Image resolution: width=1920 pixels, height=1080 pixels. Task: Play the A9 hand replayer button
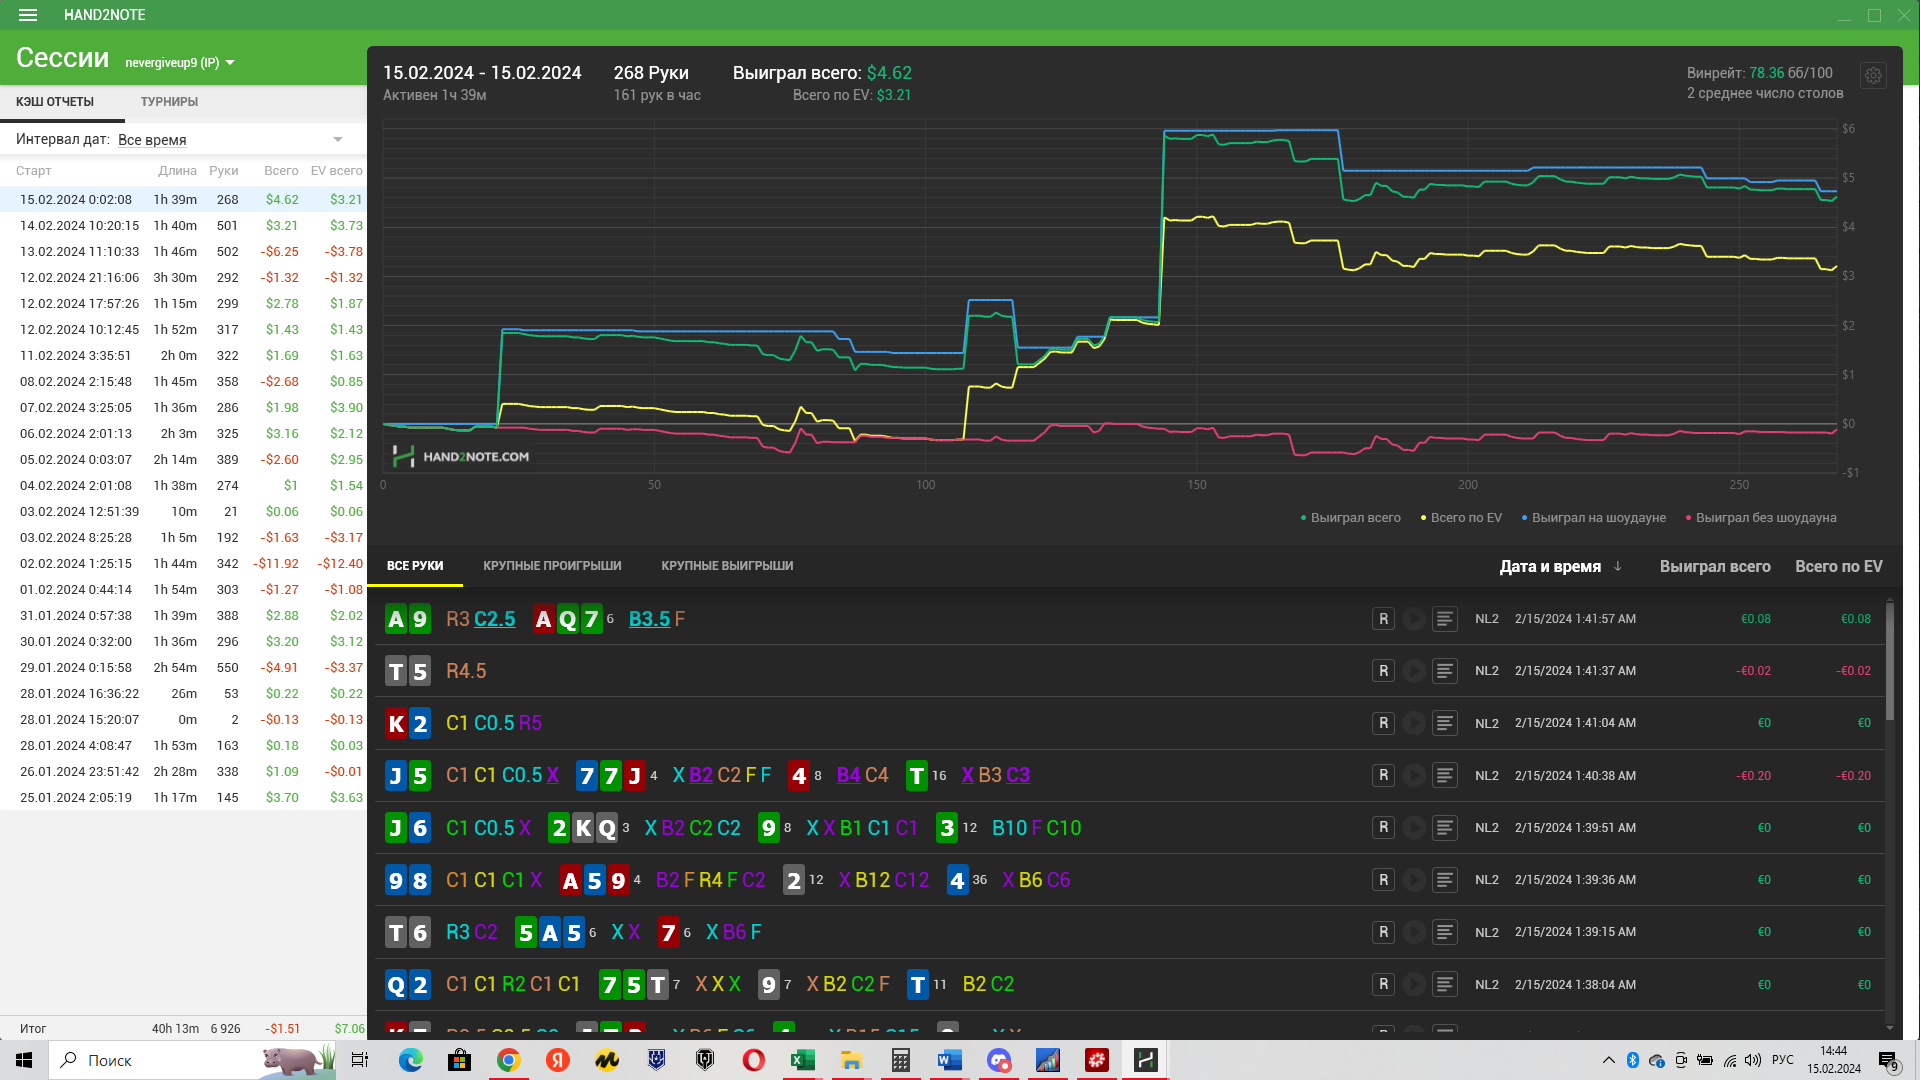pos(1414,619)
